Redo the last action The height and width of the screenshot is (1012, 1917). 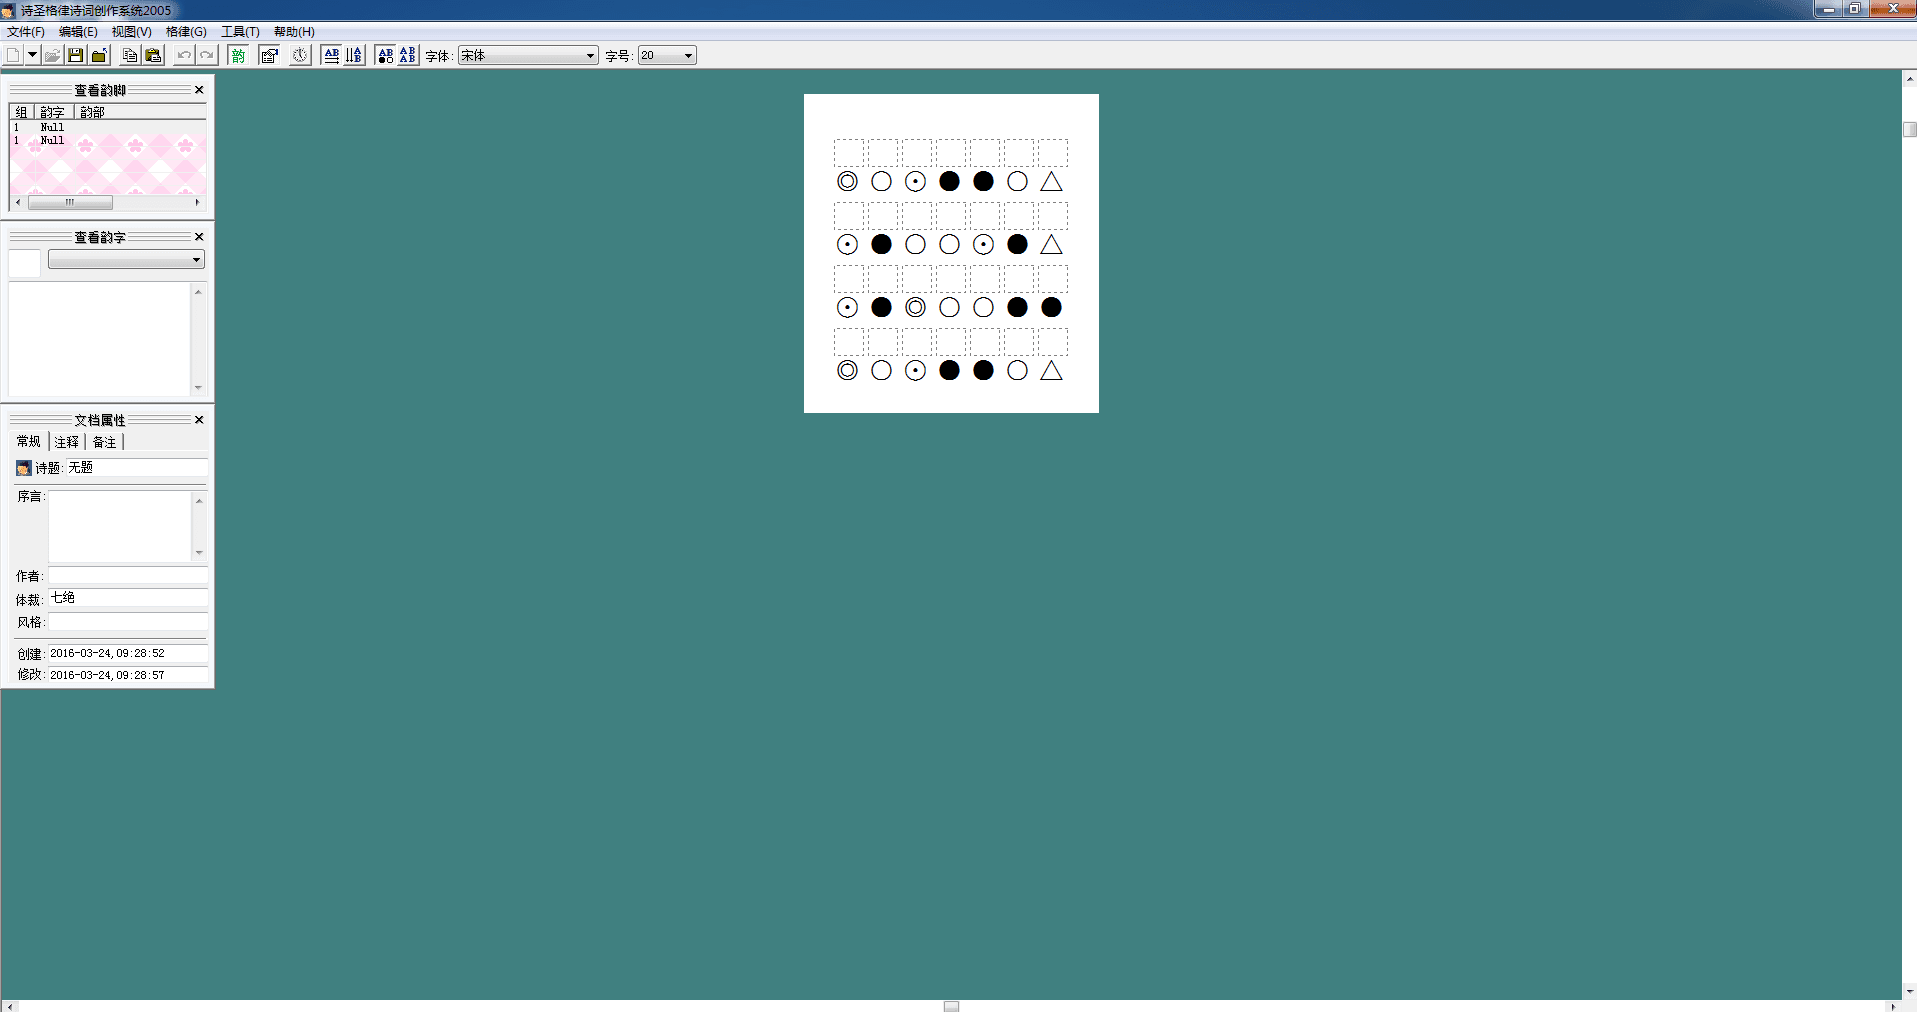tap(207, 55)
